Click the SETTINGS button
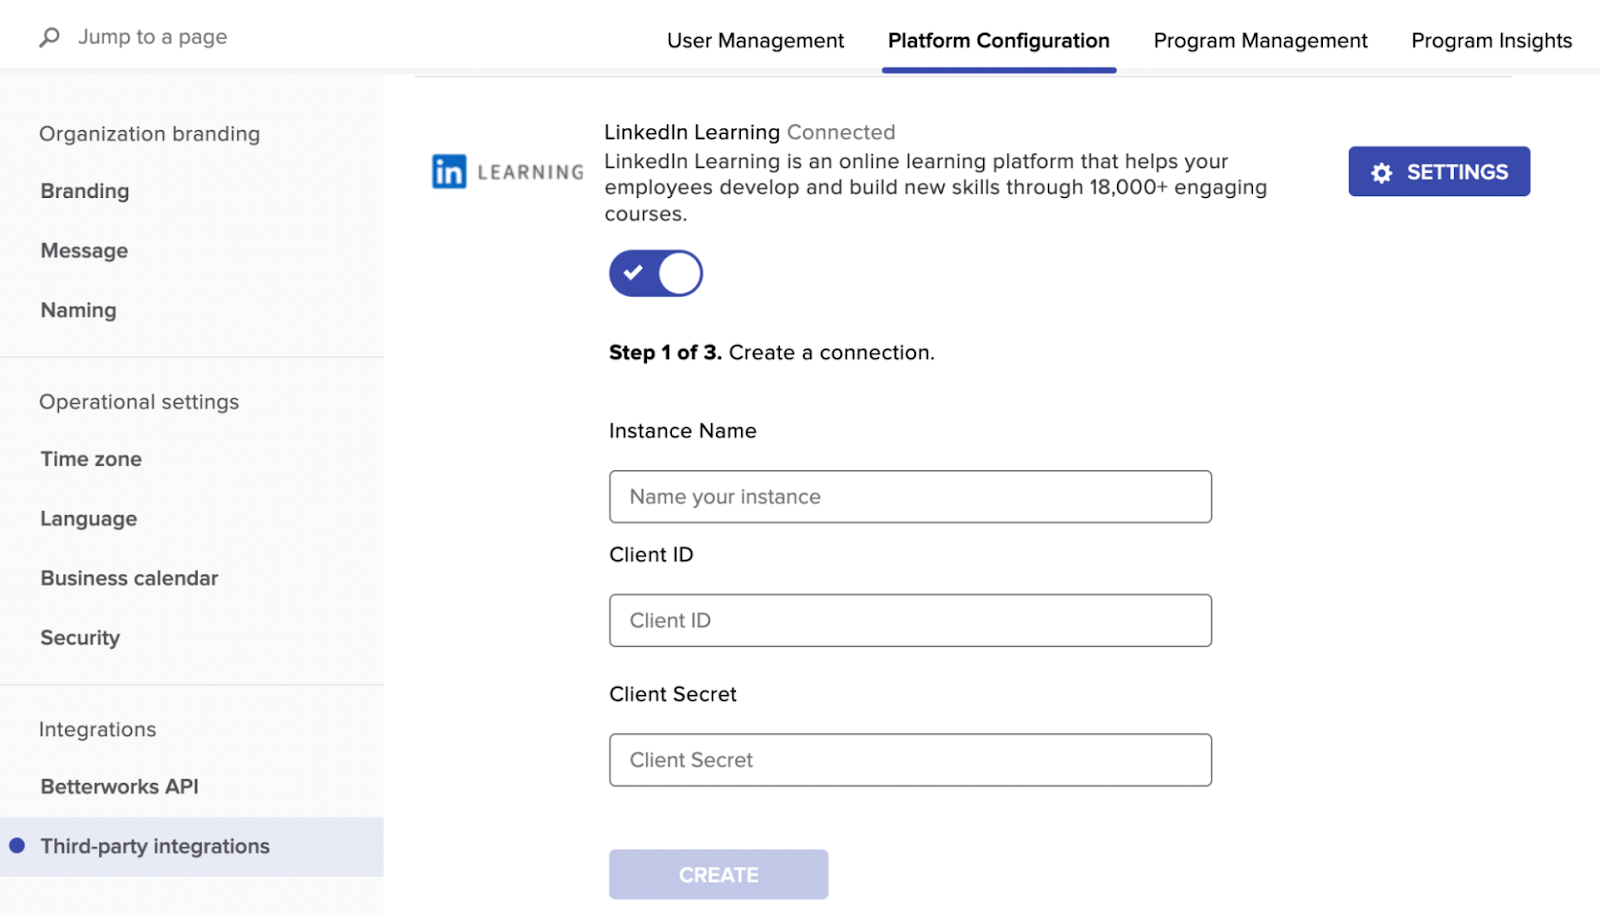 [x=1439, y=172]
